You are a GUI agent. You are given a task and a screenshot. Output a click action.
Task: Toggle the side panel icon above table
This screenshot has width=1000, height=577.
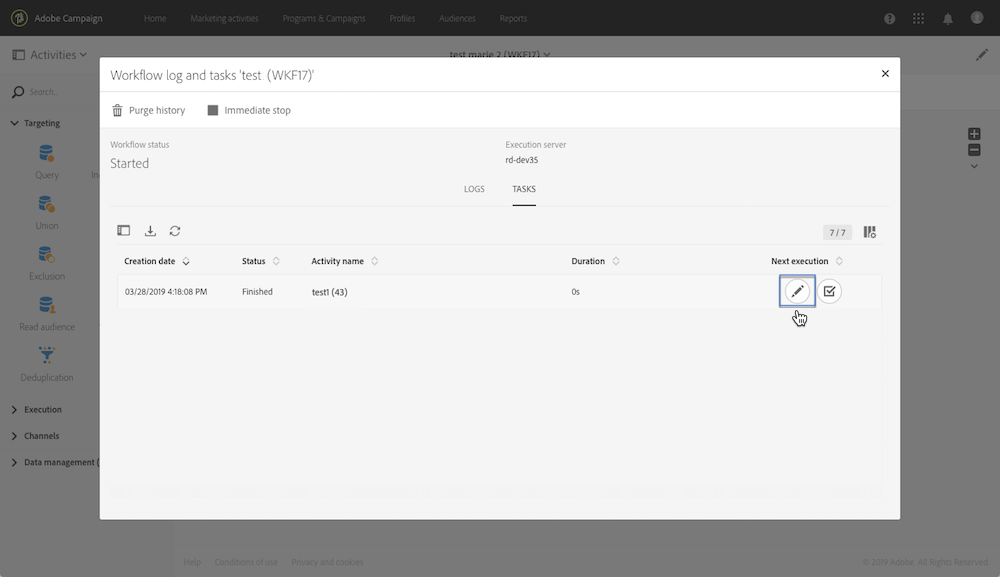(124, 231)
